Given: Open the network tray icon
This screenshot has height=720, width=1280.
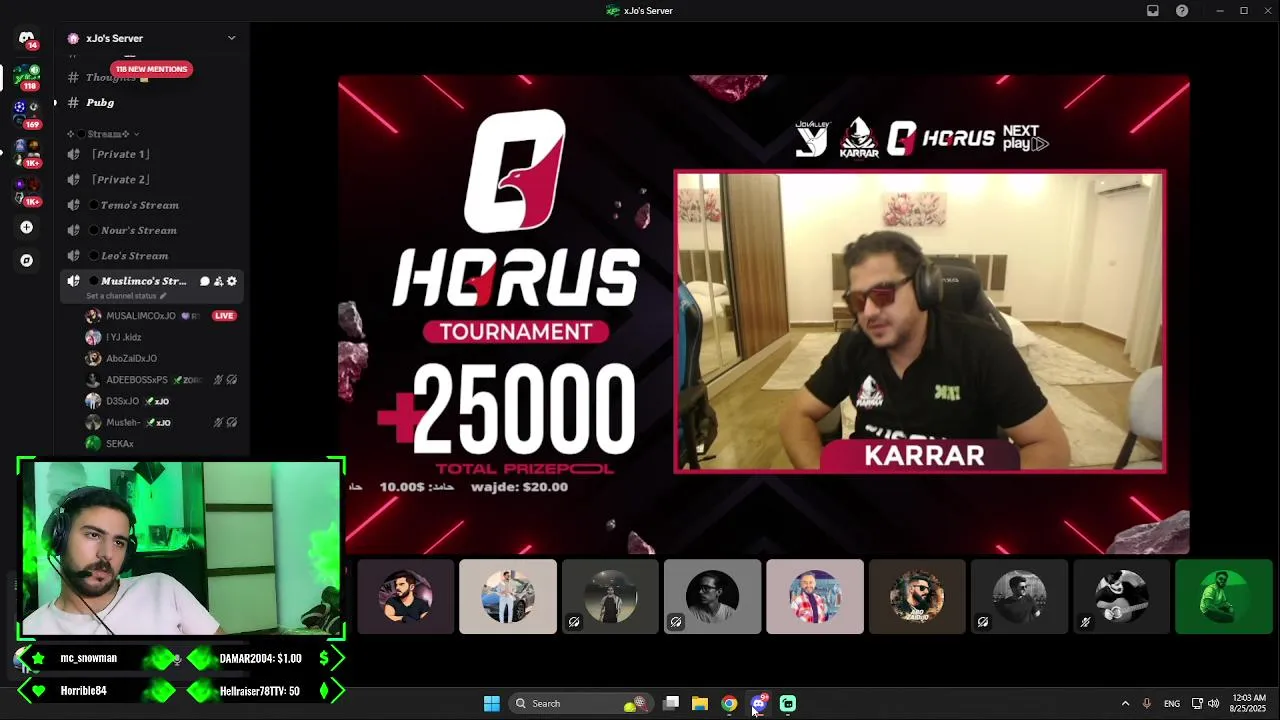Looking at the screenshot, I should [x=1197, y=704].
